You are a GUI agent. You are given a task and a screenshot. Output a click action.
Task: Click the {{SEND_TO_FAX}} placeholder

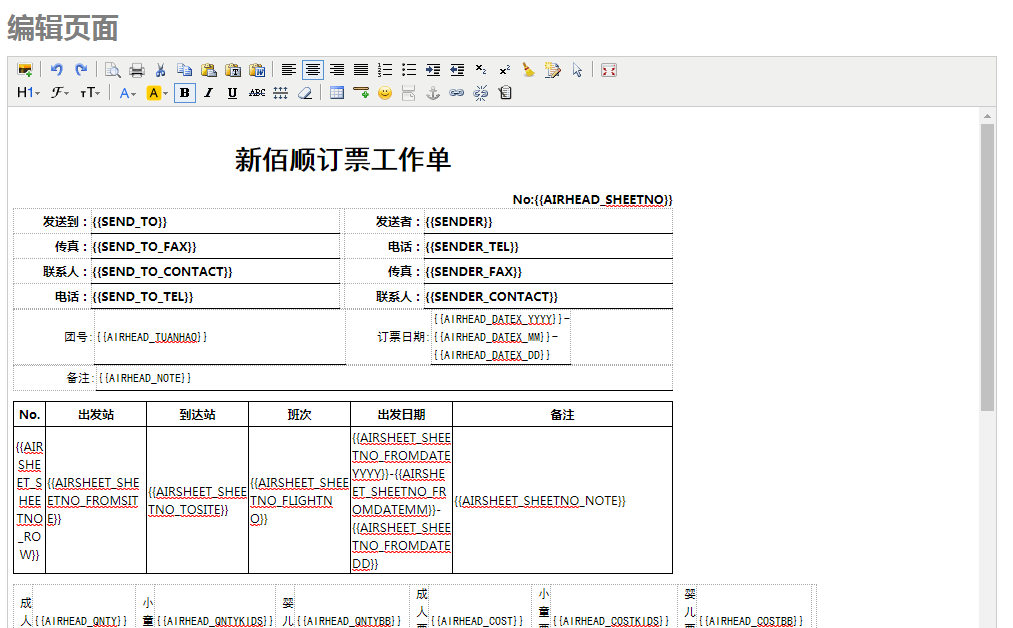[144, 247]
